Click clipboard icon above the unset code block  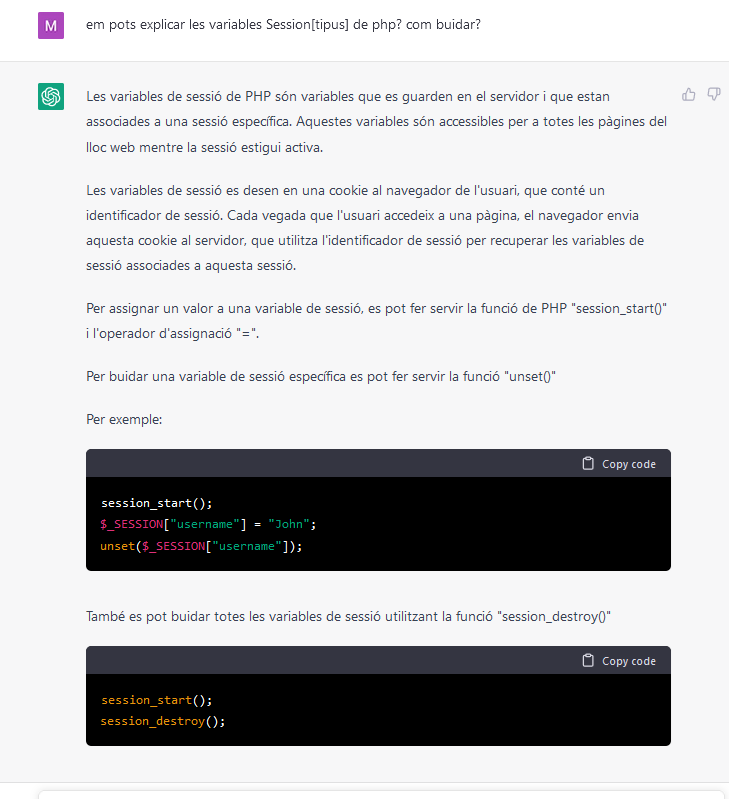(x=588, y=464)
